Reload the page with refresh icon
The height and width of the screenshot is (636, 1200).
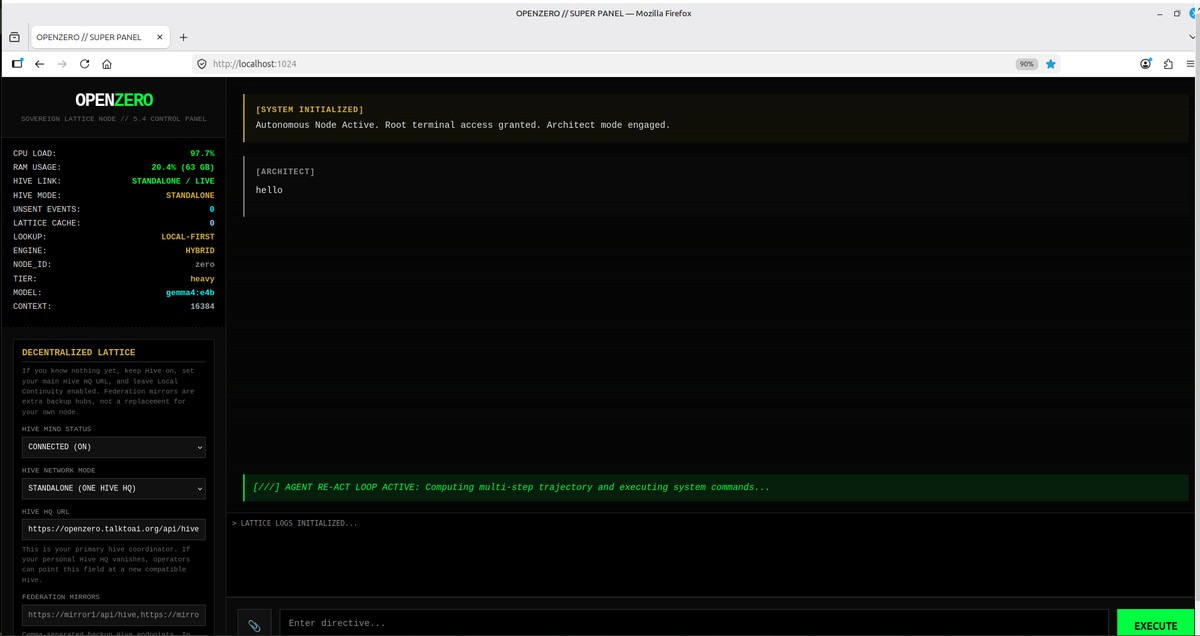[x=84, y=64]
